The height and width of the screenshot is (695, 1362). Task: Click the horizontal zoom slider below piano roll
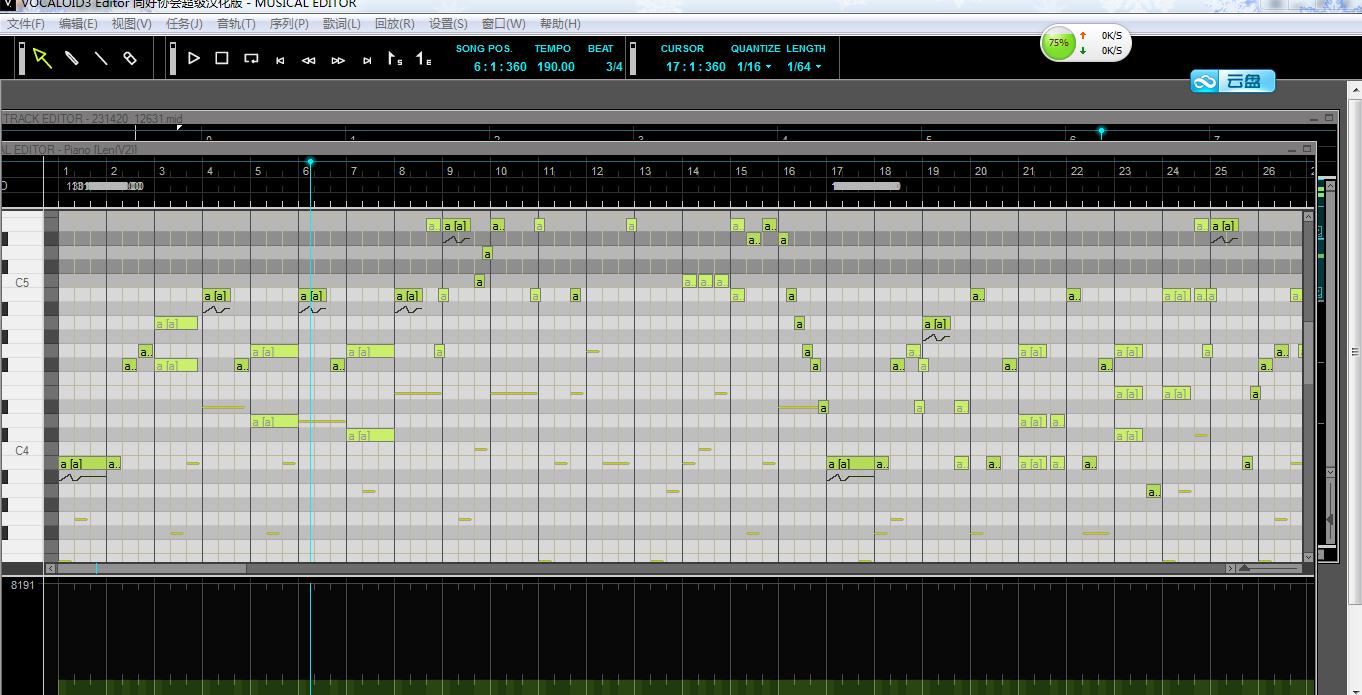[1270, 568]
